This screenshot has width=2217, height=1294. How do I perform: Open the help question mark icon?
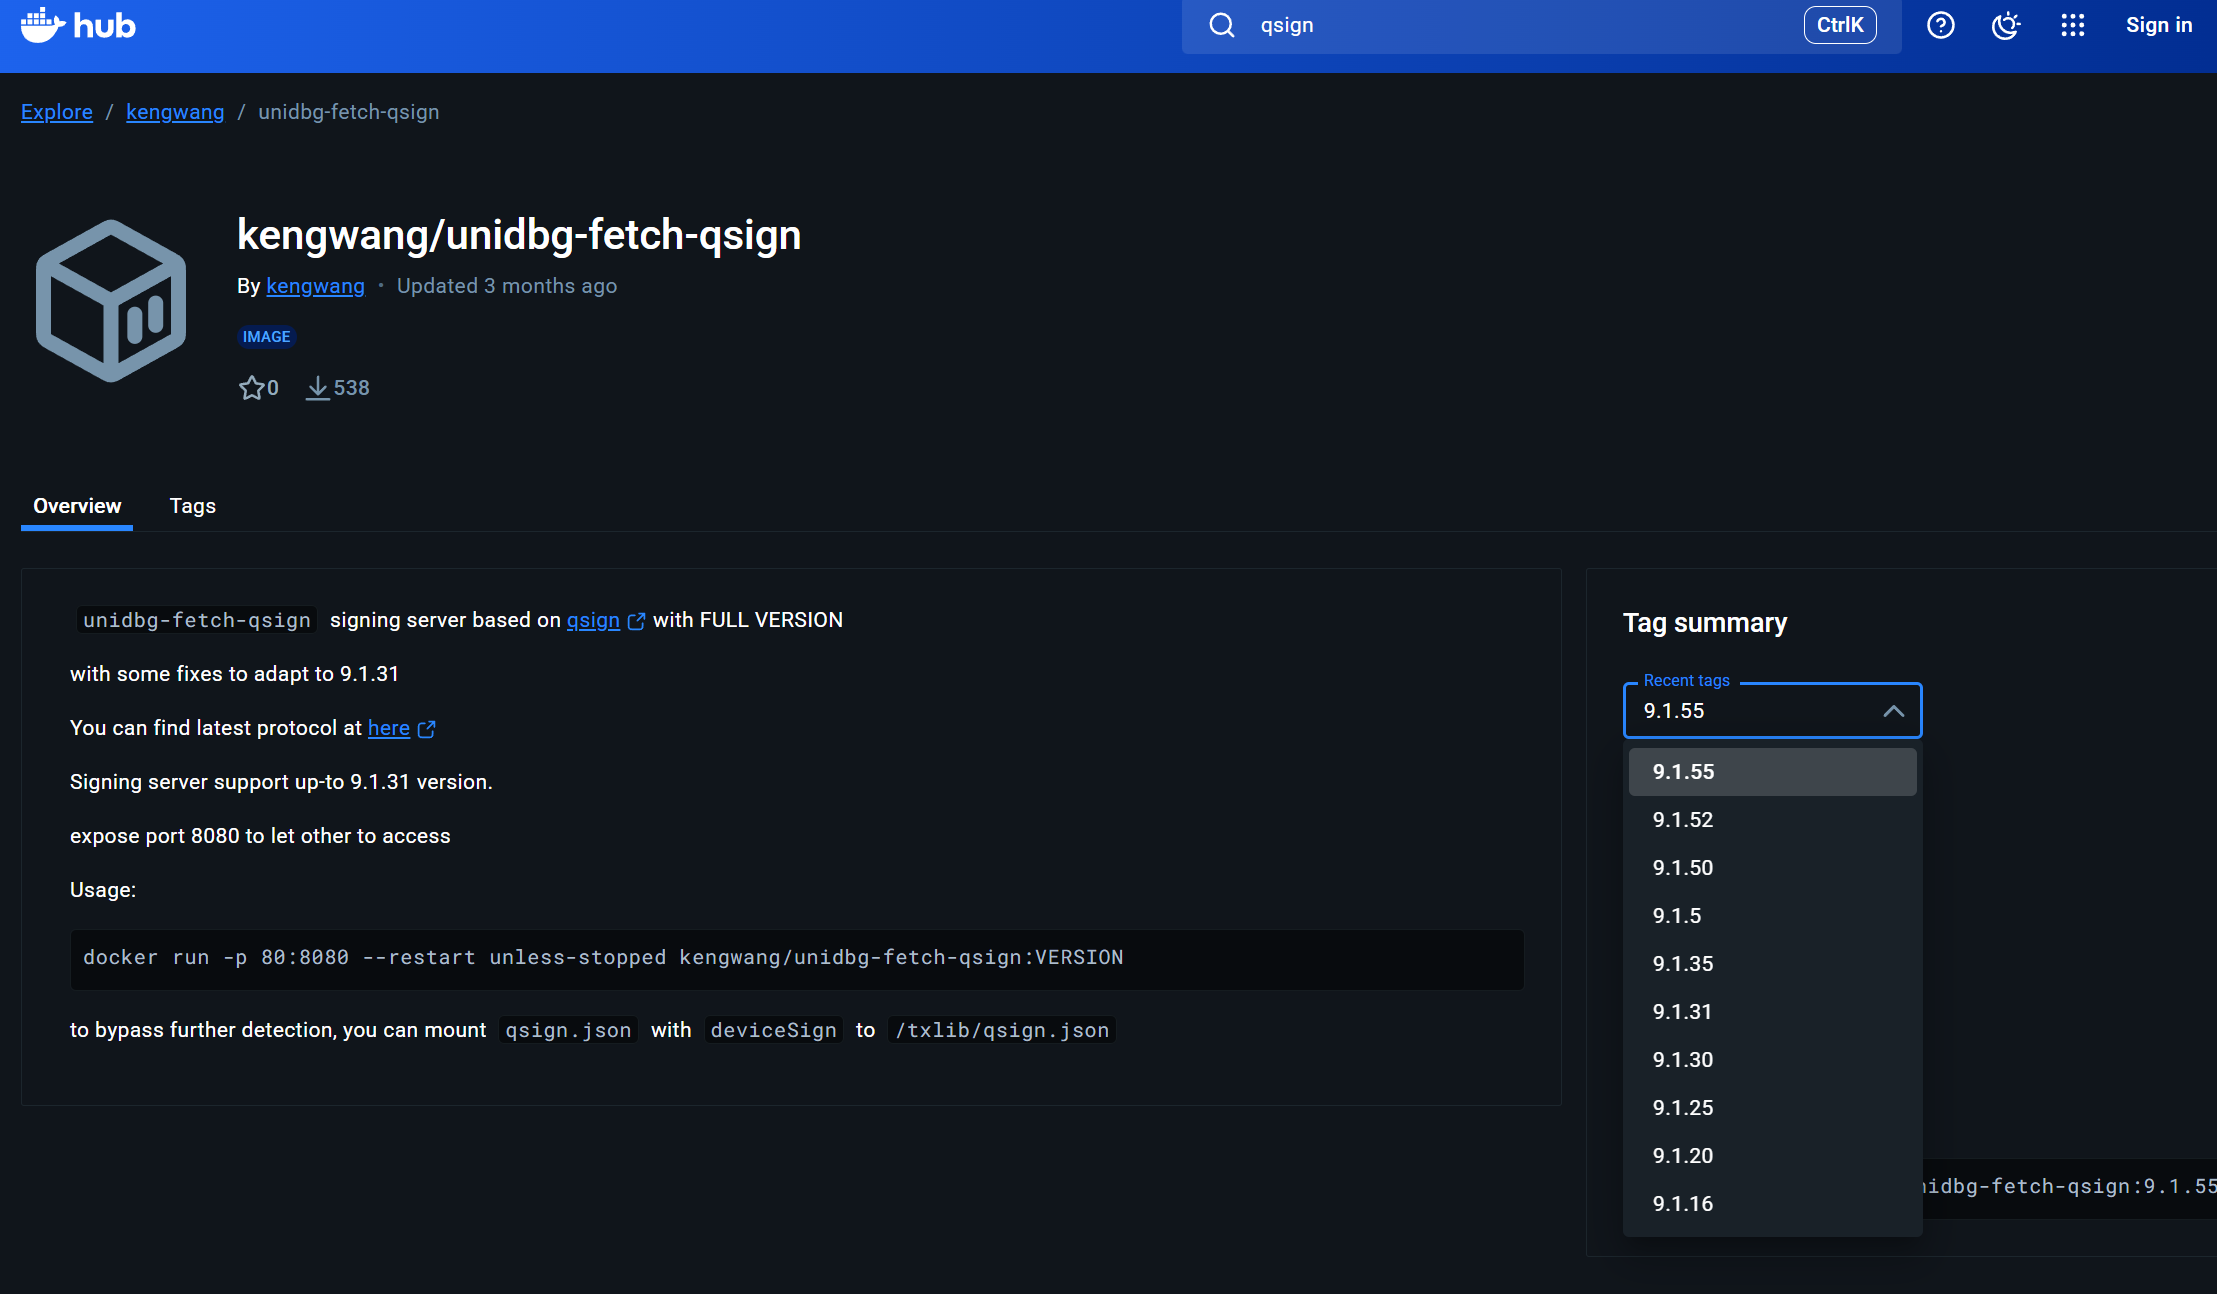[1940, 25]
